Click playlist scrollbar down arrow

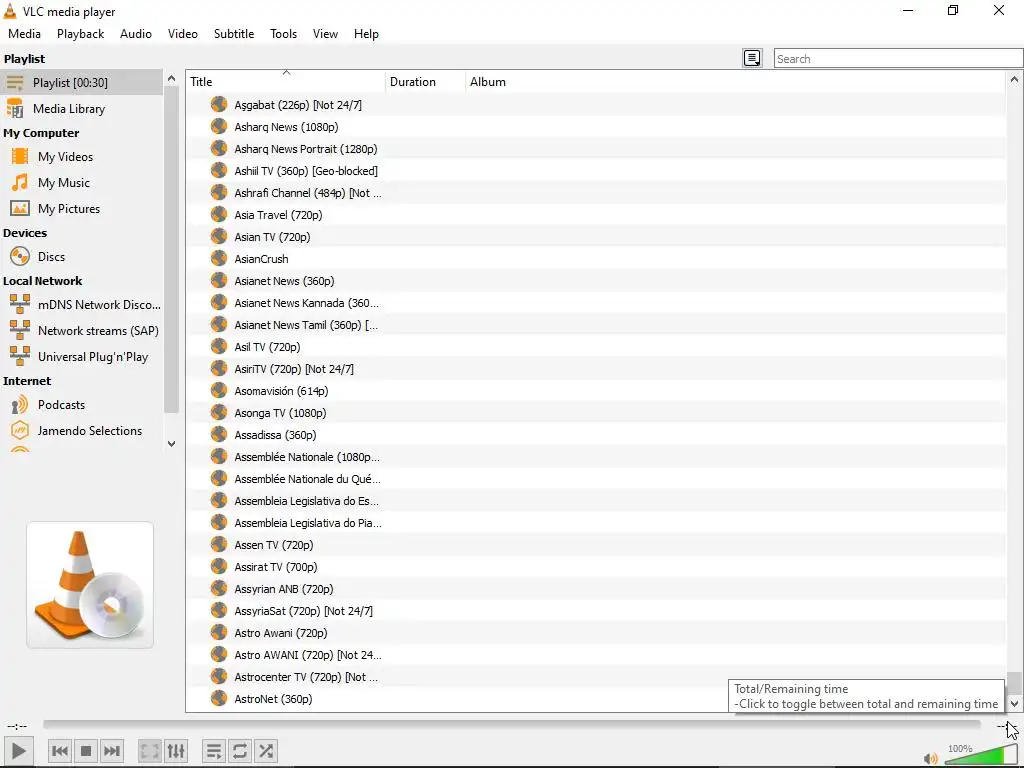[x=1014, y=703]
